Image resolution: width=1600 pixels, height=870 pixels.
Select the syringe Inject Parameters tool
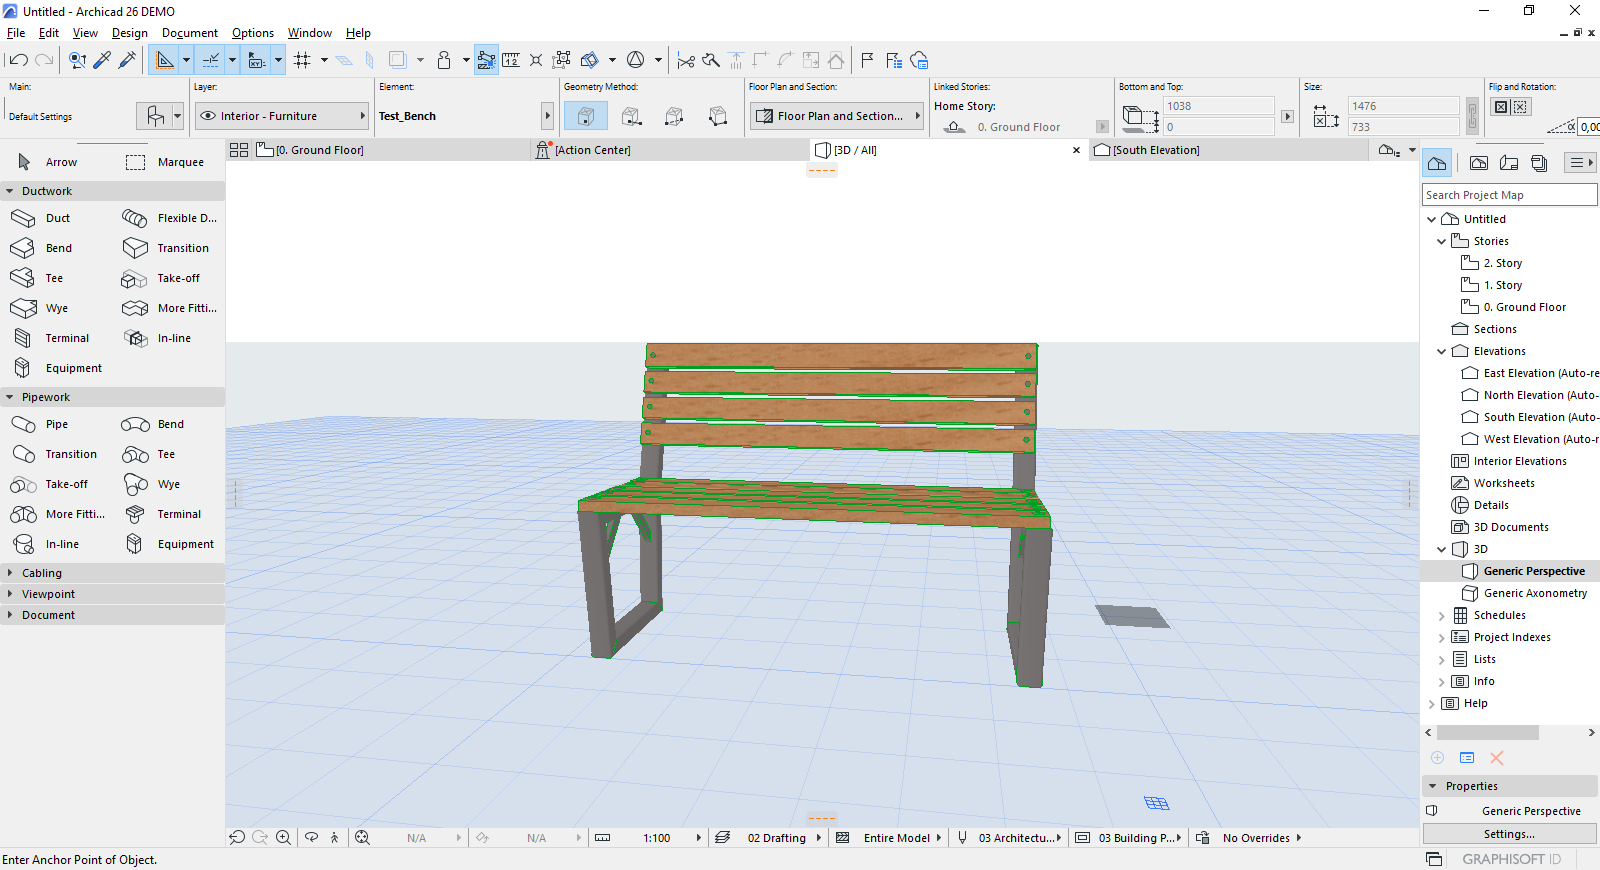[127, 60]
